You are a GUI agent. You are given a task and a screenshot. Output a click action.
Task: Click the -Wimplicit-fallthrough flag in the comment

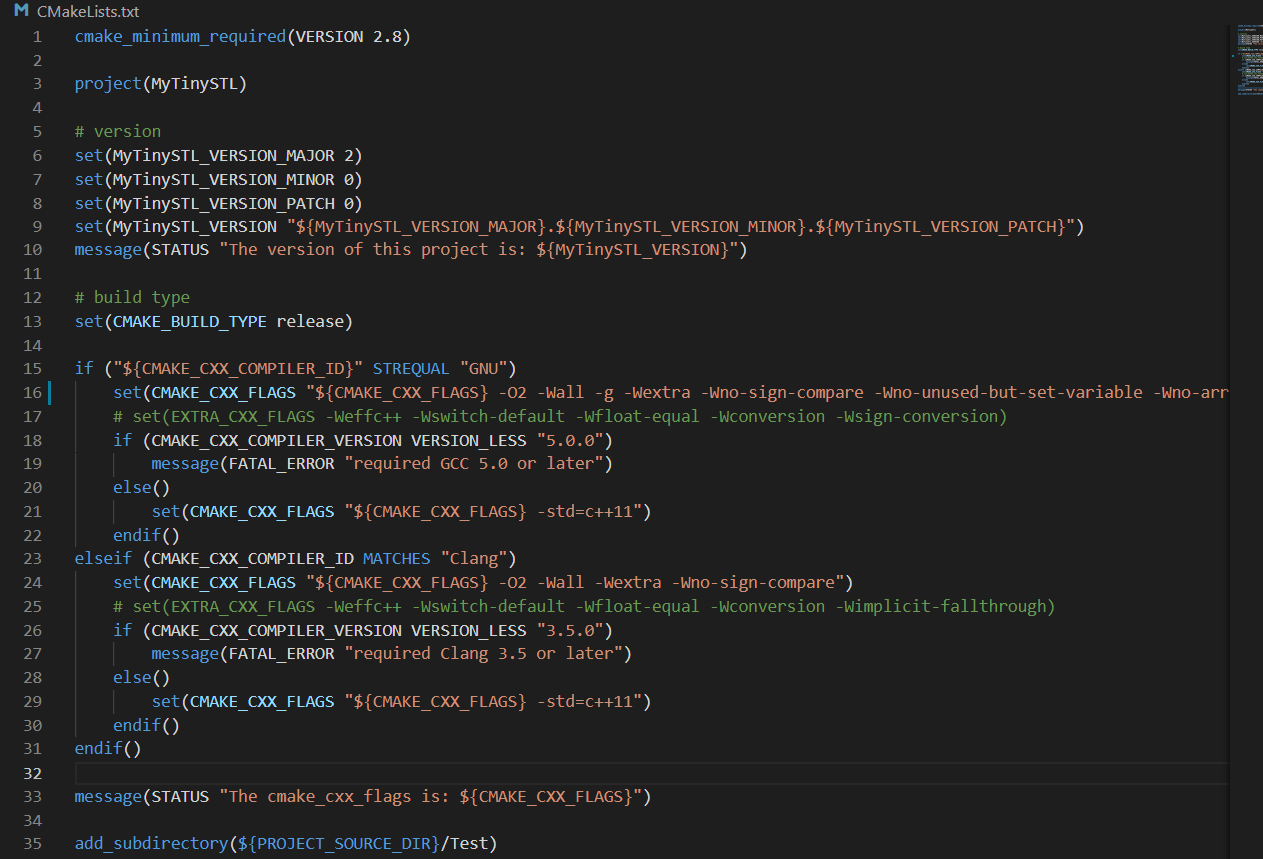pyautogui.click(x=942, y=606)
